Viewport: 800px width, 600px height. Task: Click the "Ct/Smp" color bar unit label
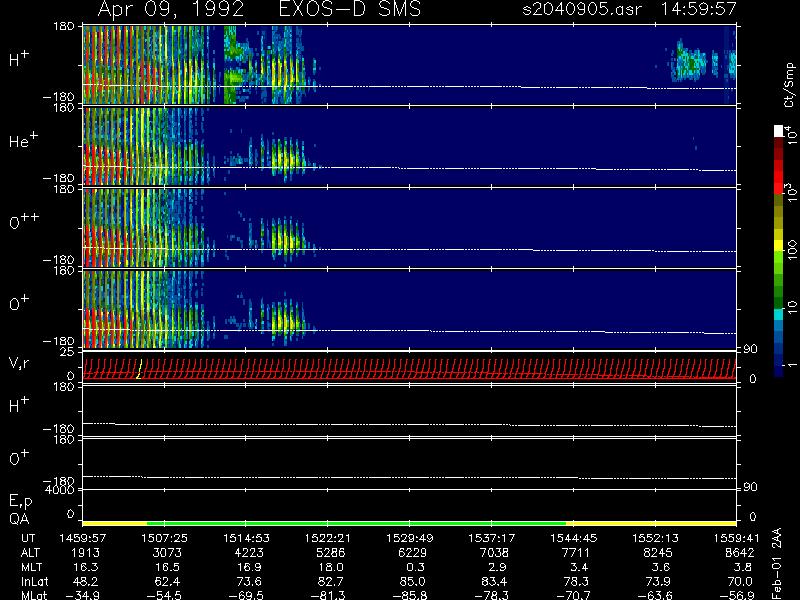(789, 85)
